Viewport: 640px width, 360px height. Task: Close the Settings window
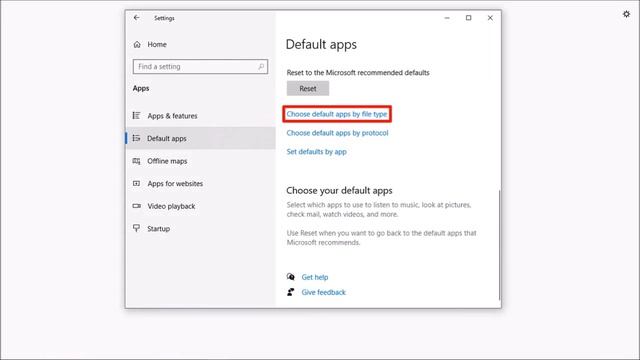tap(490, 18)
